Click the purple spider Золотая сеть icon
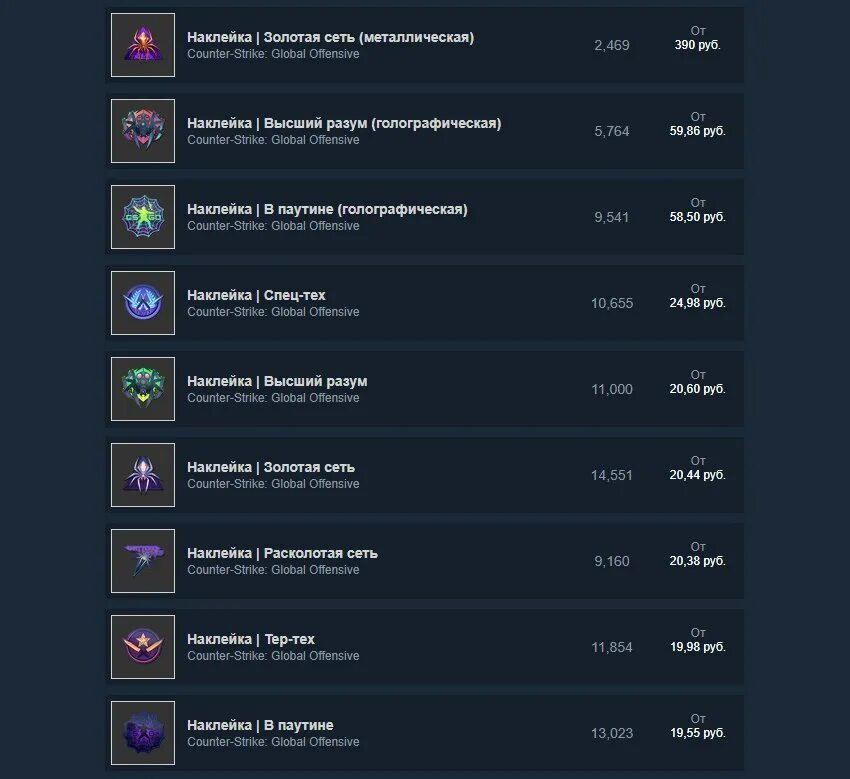850x779 pixels. (143, 475)
